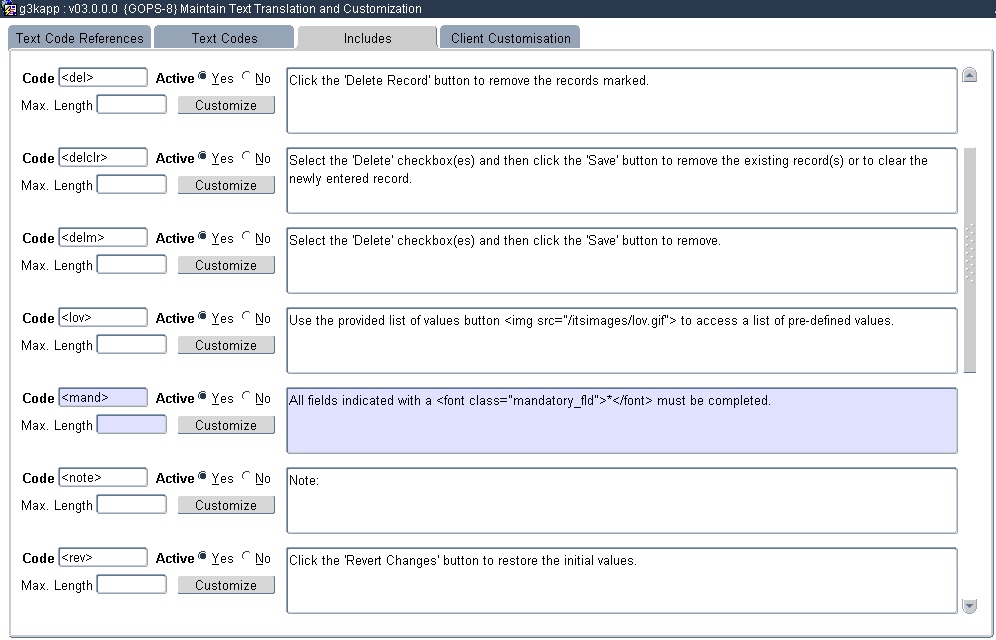The height and width of the screenshot is (640, 996).
Task: Focus the Code field containing <rev>
Action: click(102, 558)
